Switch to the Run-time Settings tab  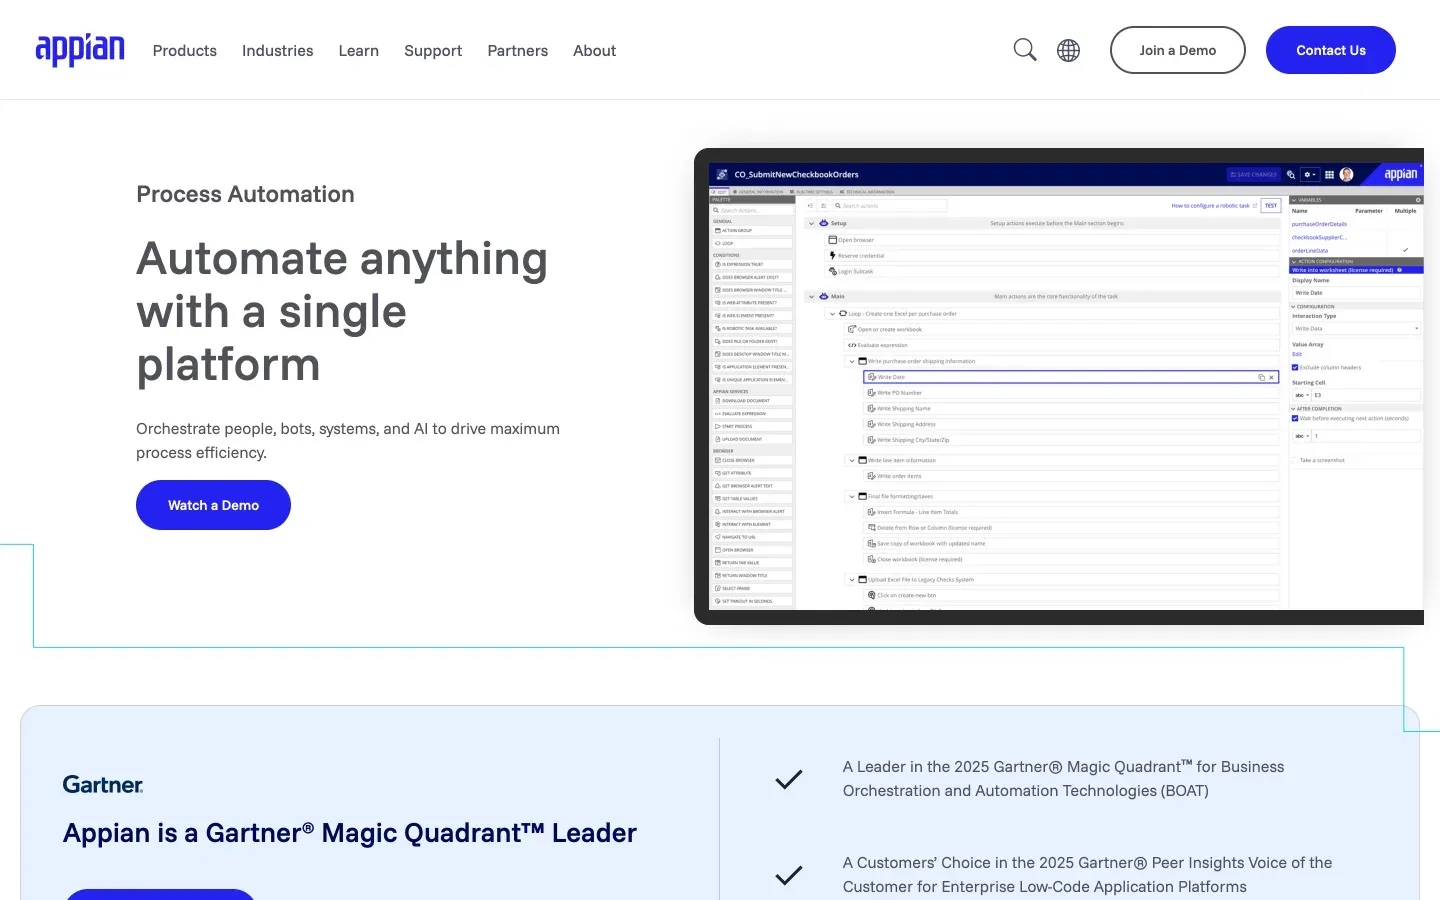click(813, 191)
